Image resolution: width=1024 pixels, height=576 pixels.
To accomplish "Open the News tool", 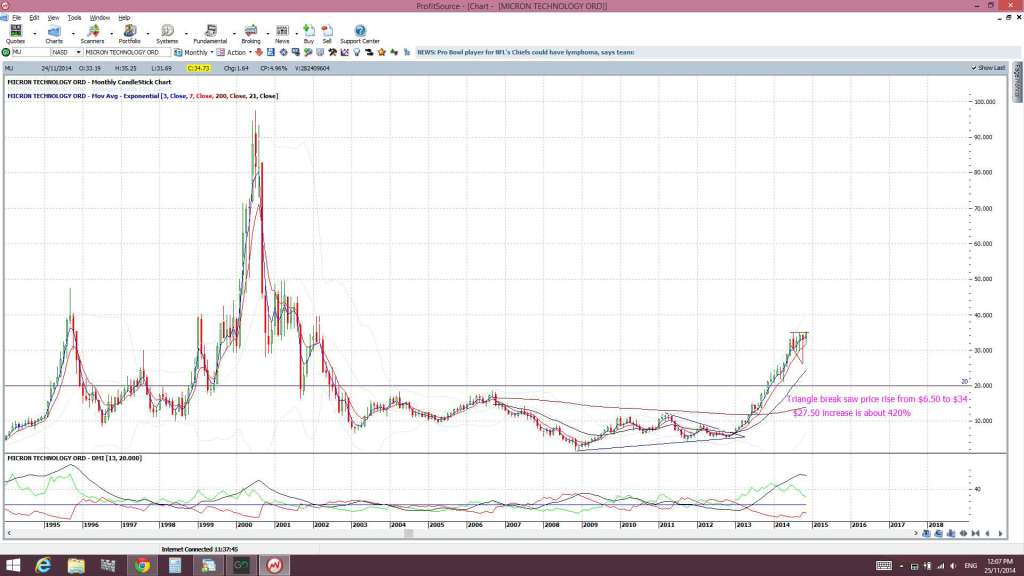I will [282, 34].
